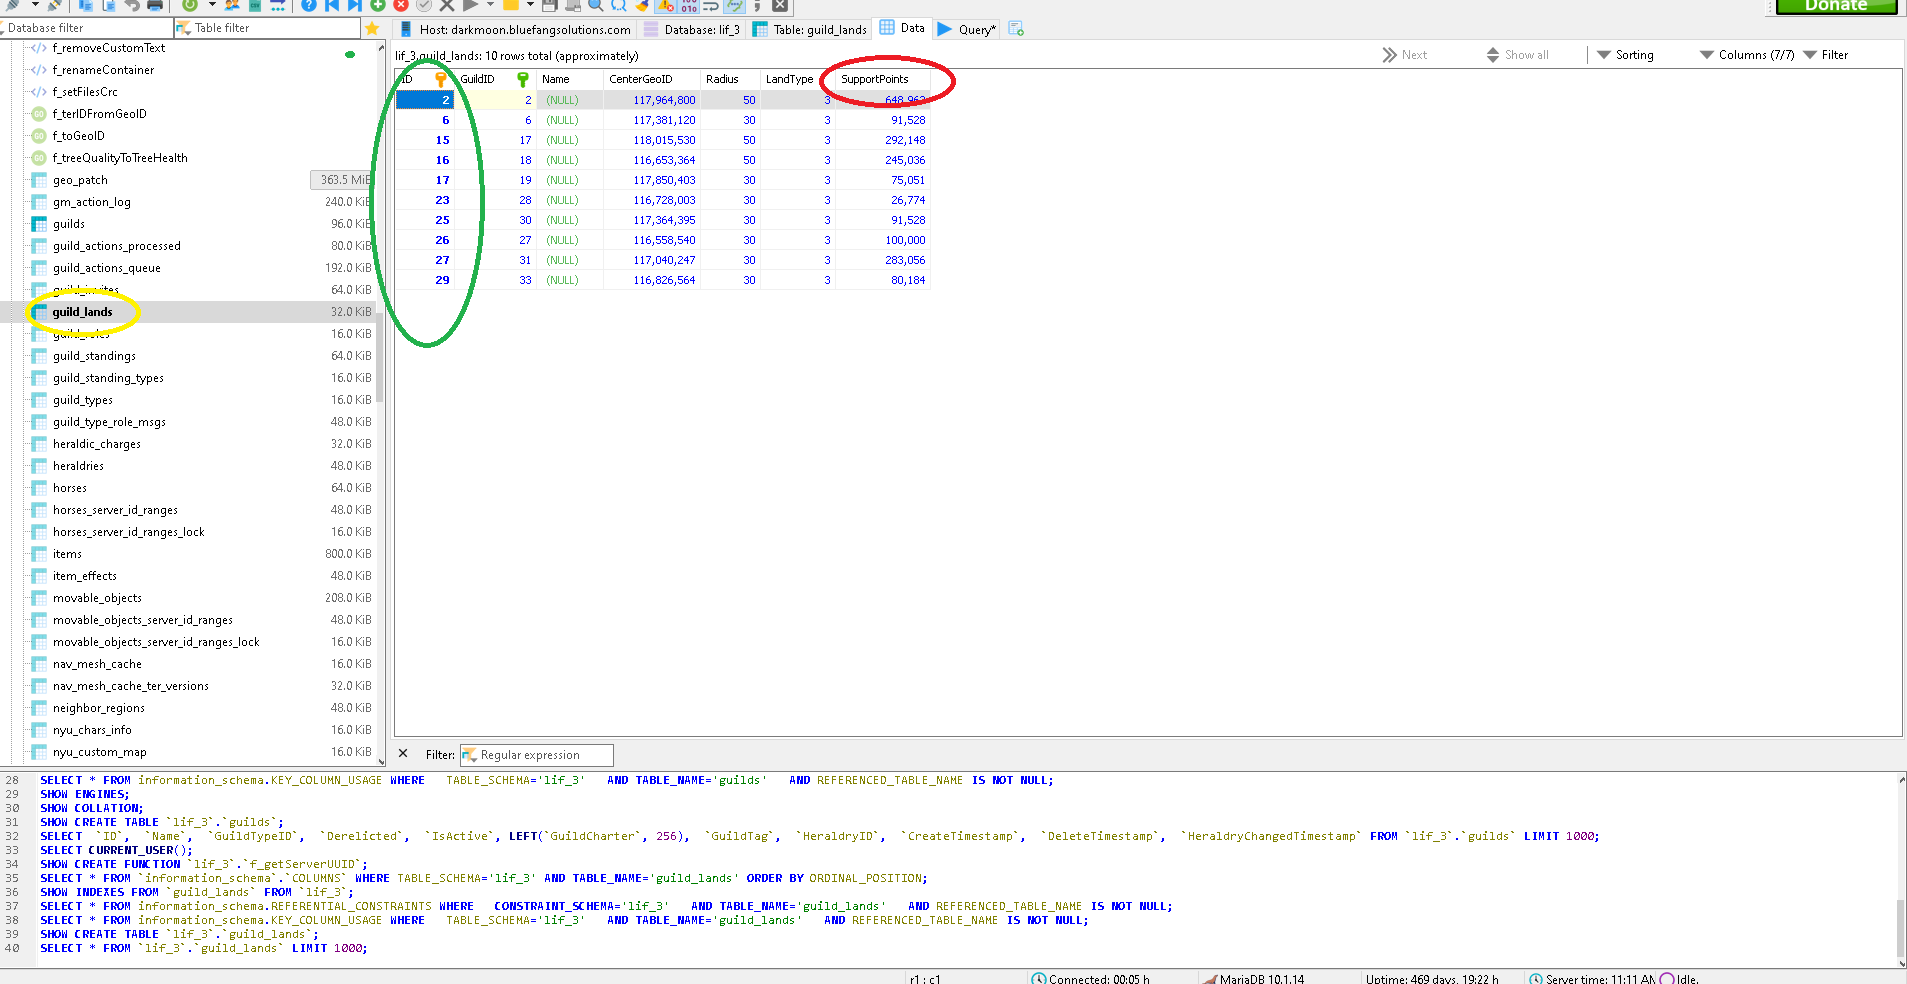Click the red delete row icon
This screenshot has height=984, width=1907.
pos(401,5)
